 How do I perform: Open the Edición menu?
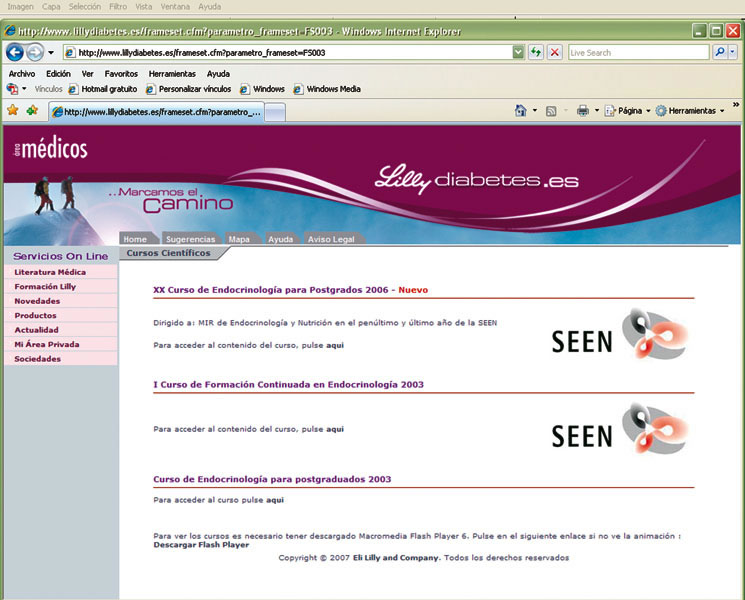[x=58, y=74]
